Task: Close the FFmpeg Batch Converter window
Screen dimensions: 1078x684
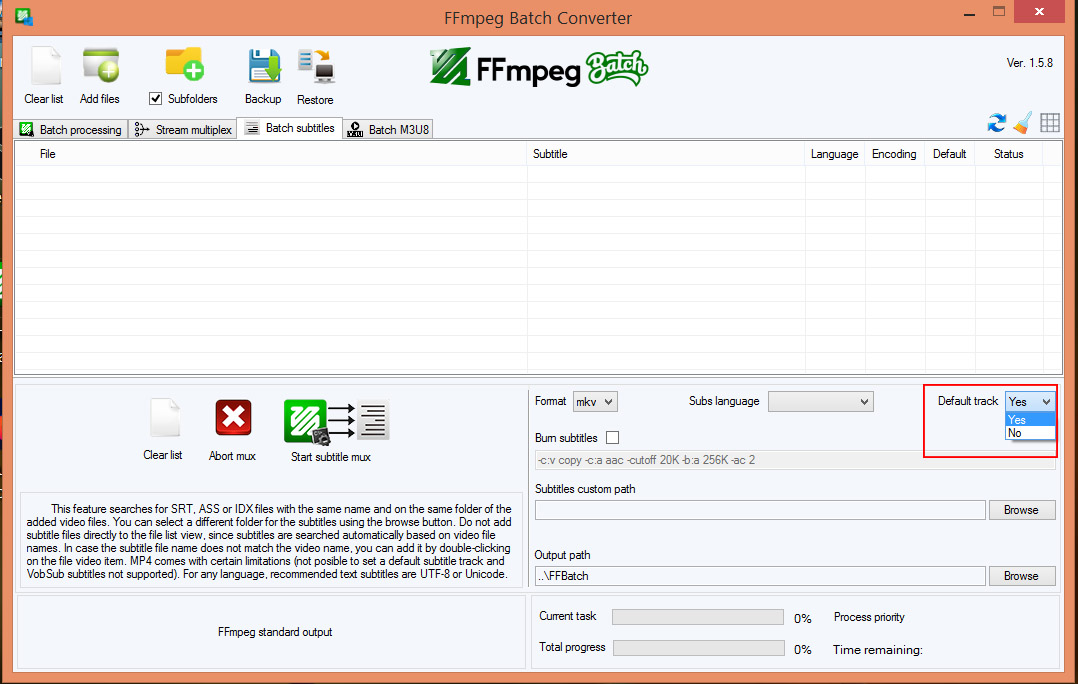Action: pyautogui.click(x=1040, y=12)
